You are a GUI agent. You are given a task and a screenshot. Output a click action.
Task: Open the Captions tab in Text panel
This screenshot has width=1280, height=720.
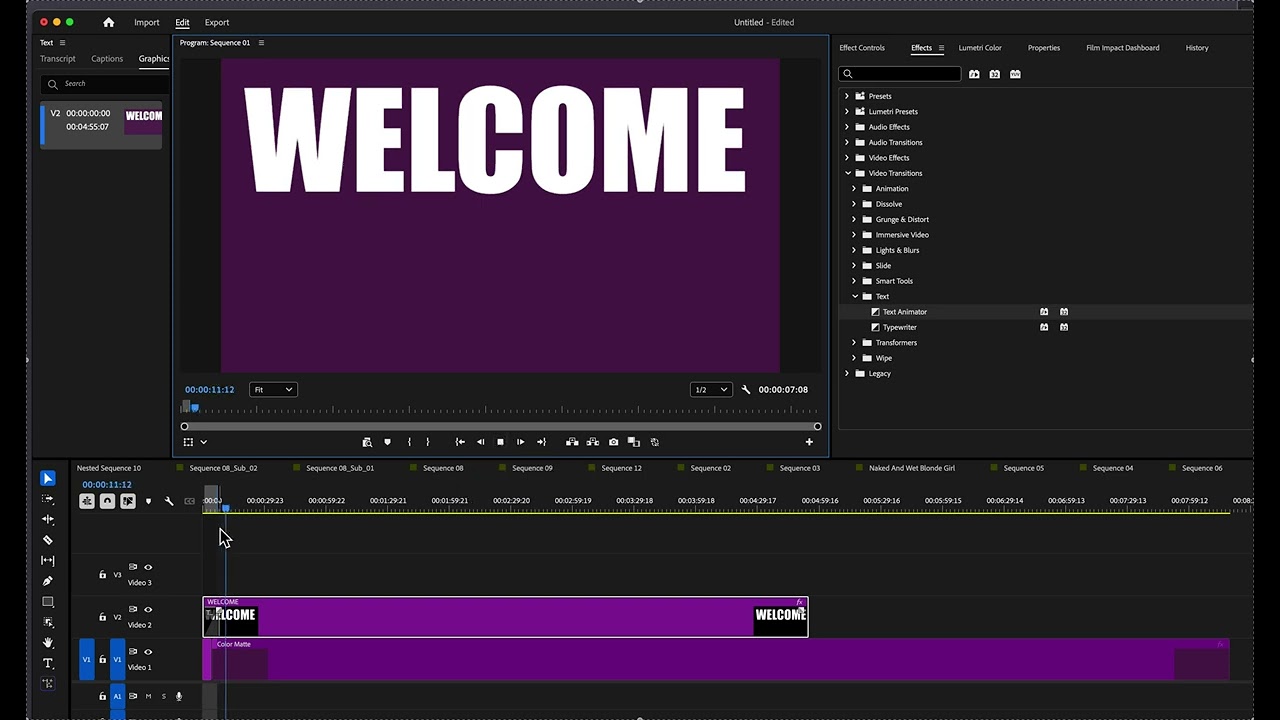coord(107,59)
